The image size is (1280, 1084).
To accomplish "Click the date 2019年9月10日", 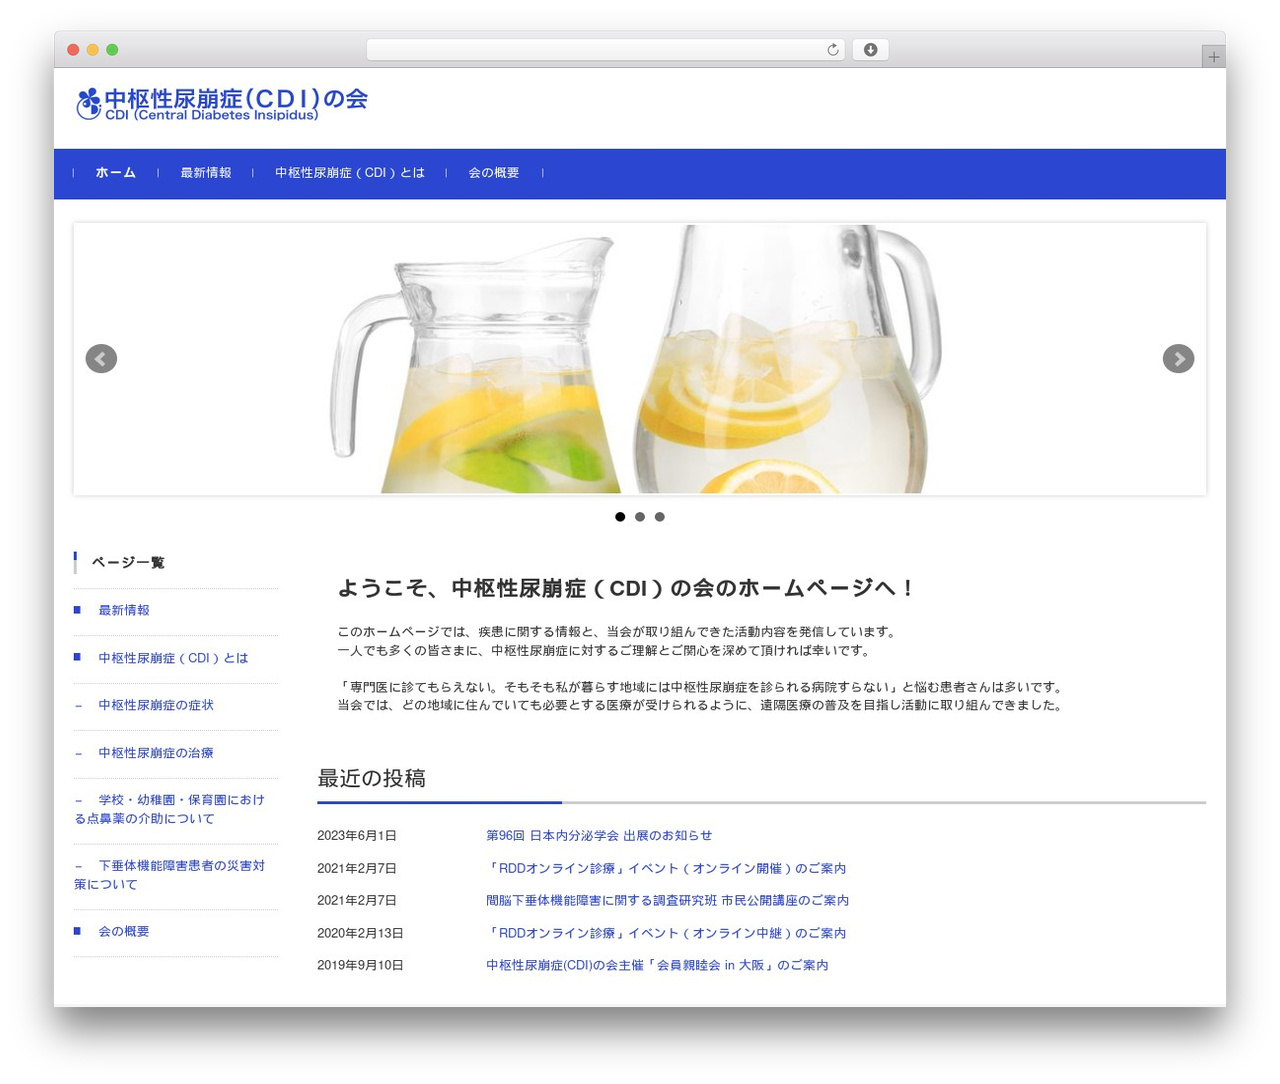I will coord(360,965).
